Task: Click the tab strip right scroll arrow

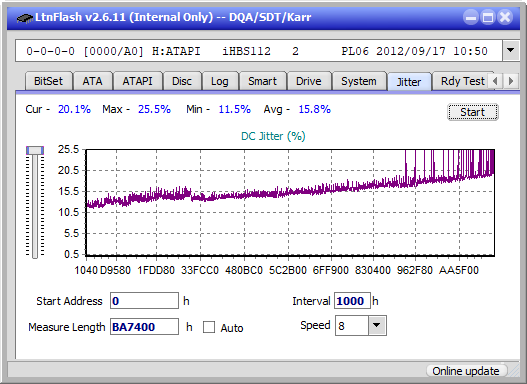Action: click(511, 81)
